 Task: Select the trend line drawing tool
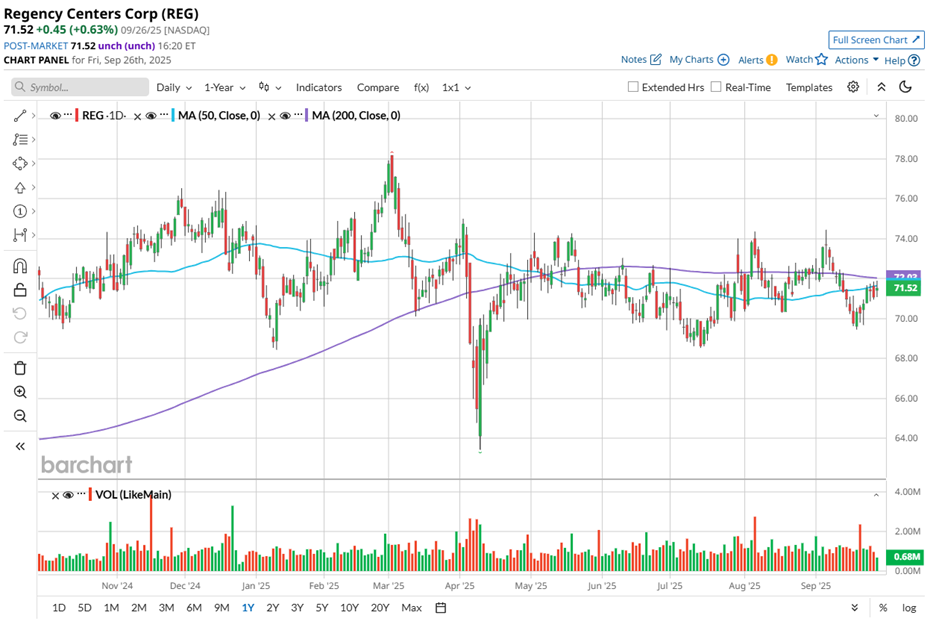tap(20, 116)
